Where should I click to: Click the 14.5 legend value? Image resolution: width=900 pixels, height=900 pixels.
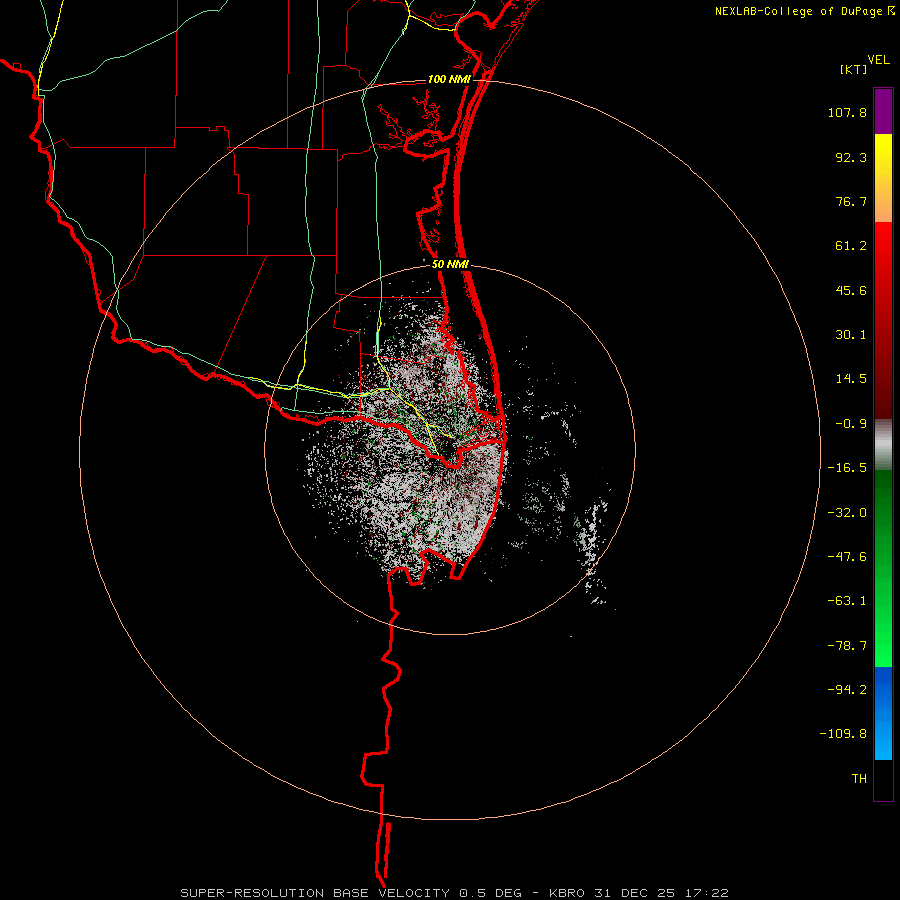[851, 379]
